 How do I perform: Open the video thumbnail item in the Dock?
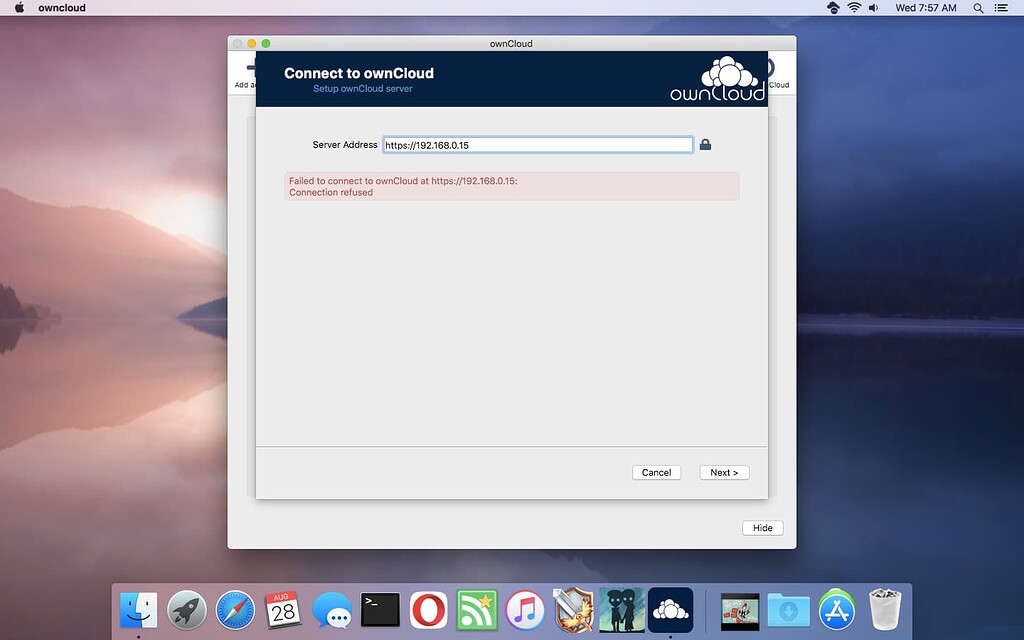pos(740,612)
